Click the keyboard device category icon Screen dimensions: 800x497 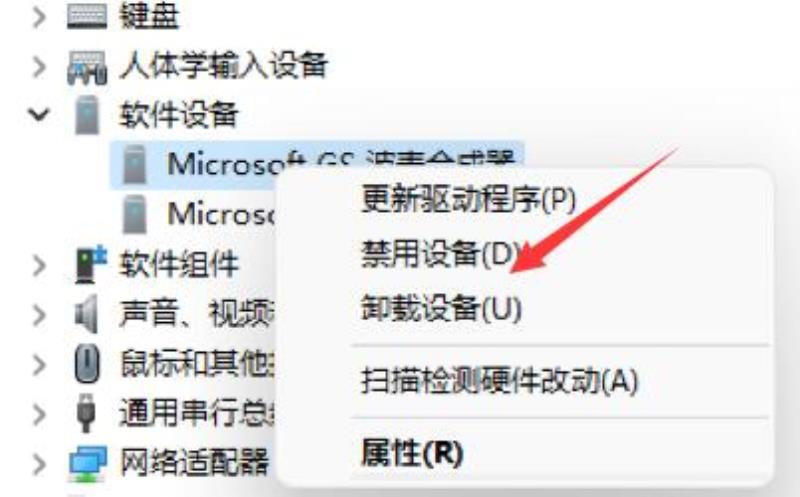87,15
